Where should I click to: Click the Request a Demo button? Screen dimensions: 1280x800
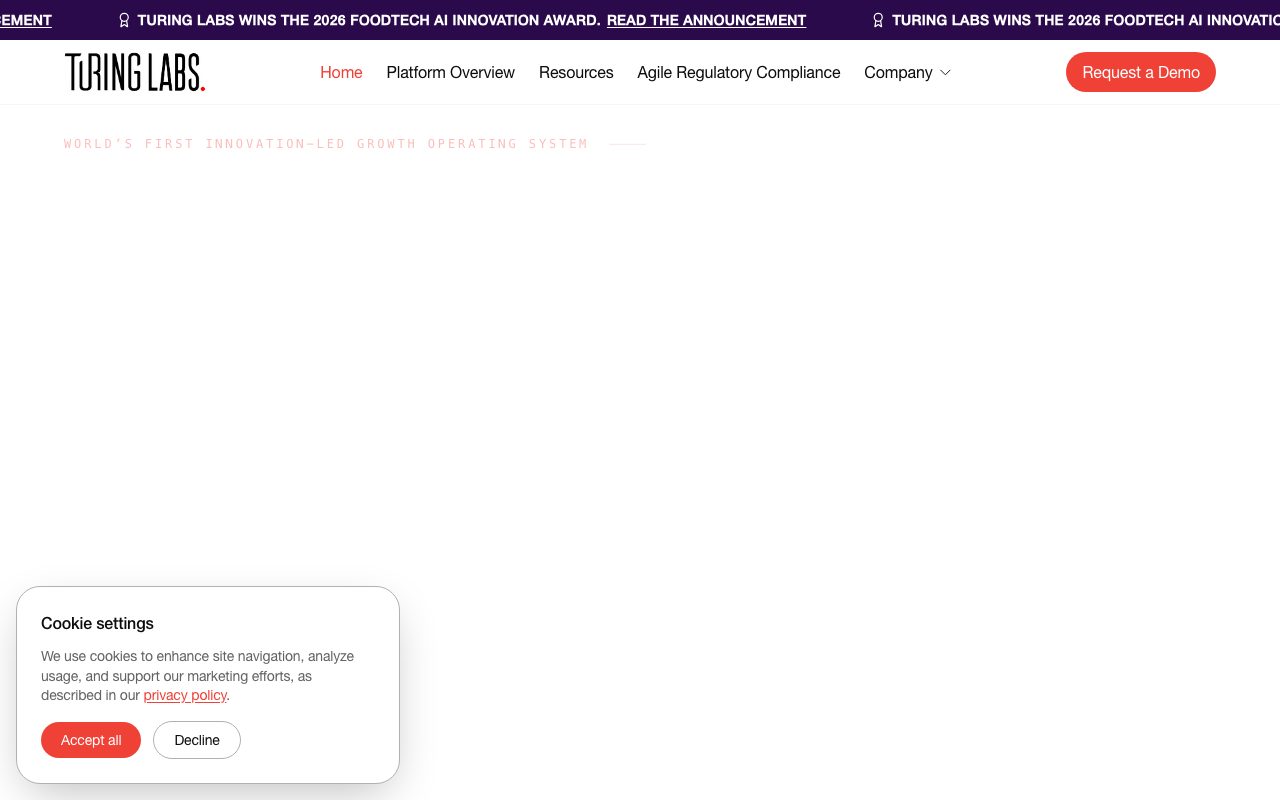pyautogui.click(x=1141, y=72)
